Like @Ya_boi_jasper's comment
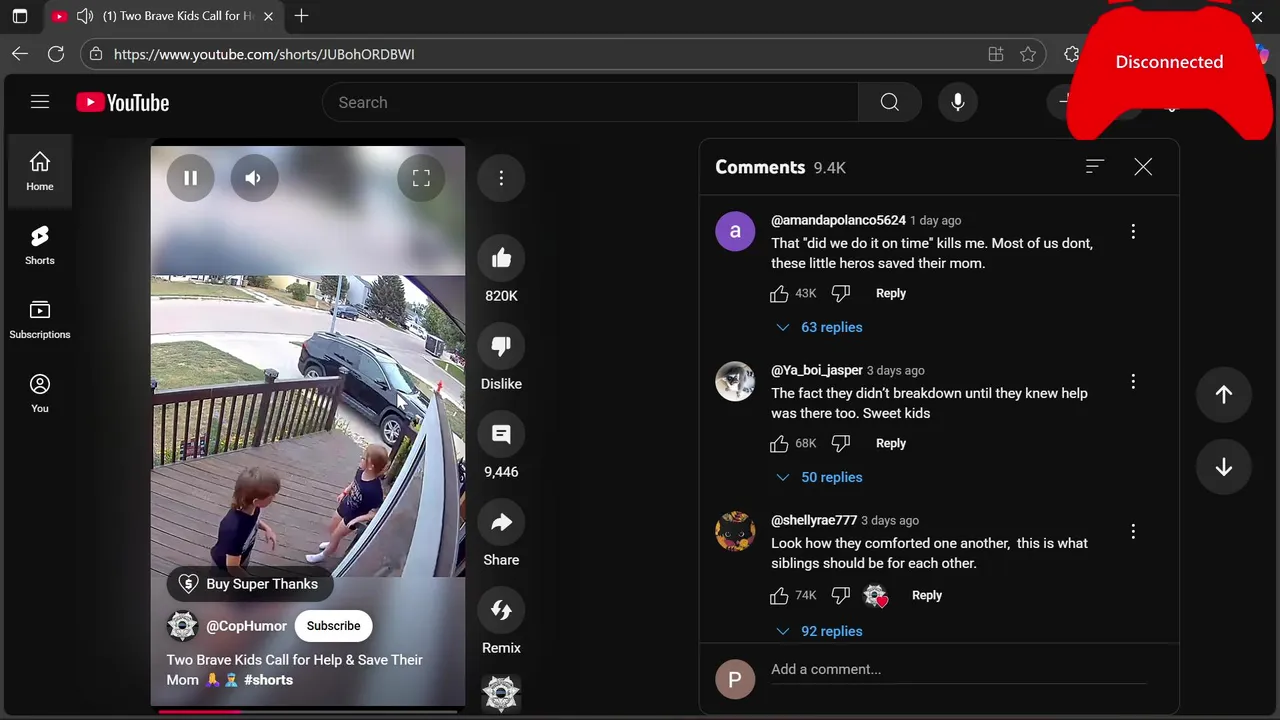The image size is (1280, 720). coord(779,443)
